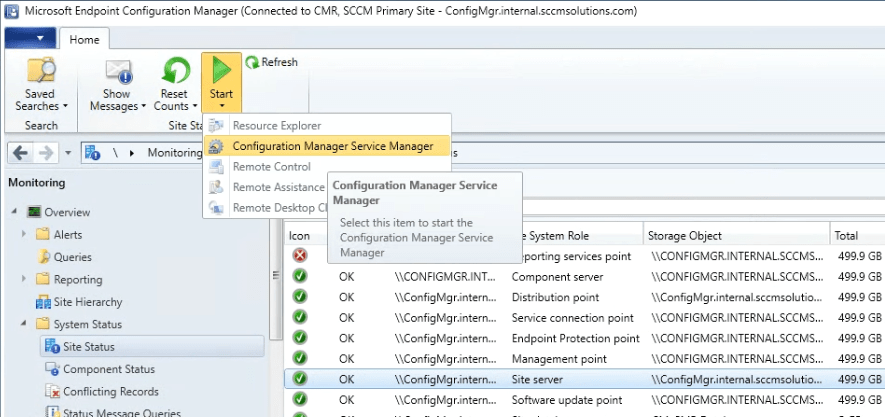Expand the Reporting folder node
The height and width of the screenshot is (417, 885).
pyautogui.click(x=24, y=280)
